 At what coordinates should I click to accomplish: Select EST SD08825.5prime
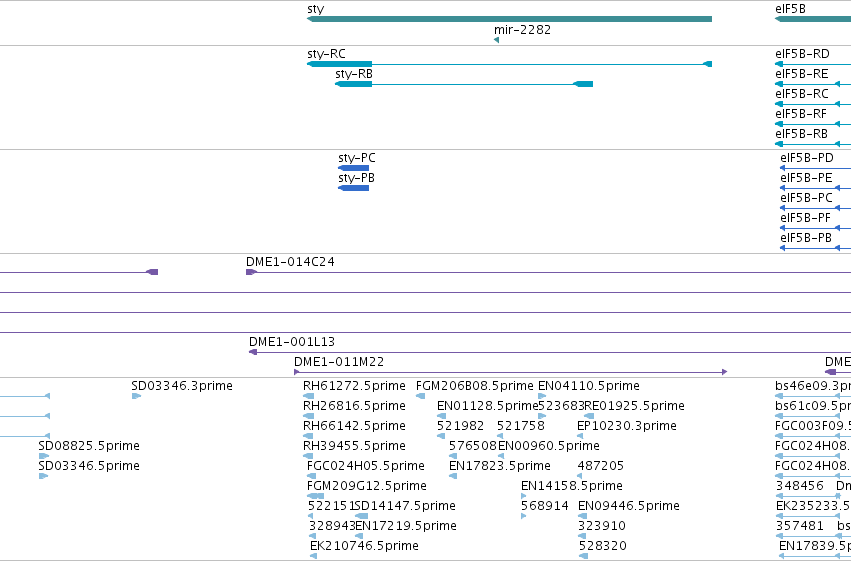coord(89,446)
